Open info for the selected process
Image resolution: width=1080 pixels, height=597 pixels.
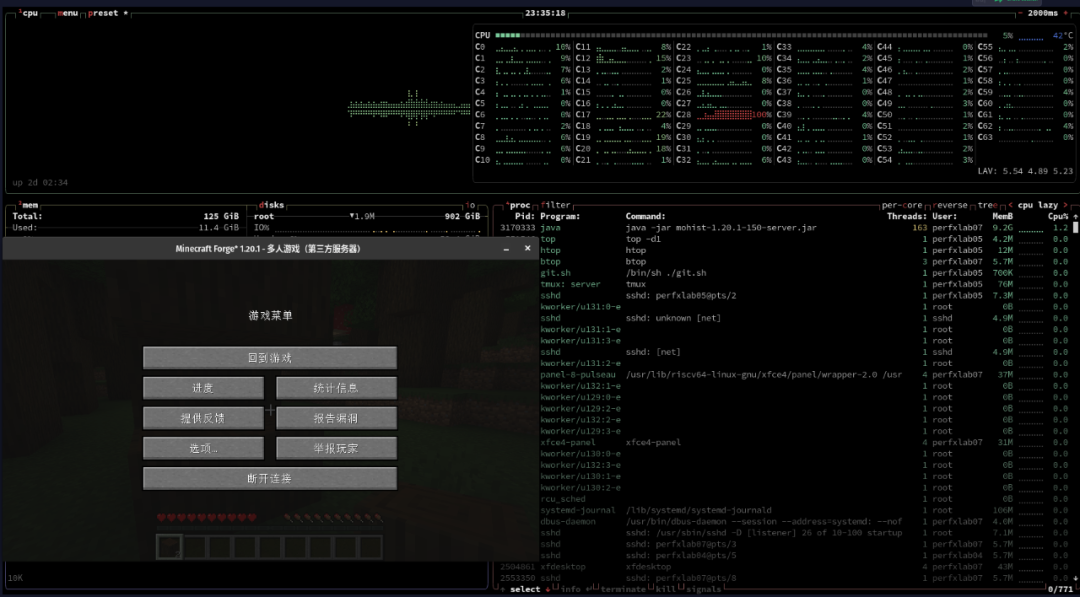[570, 589]
